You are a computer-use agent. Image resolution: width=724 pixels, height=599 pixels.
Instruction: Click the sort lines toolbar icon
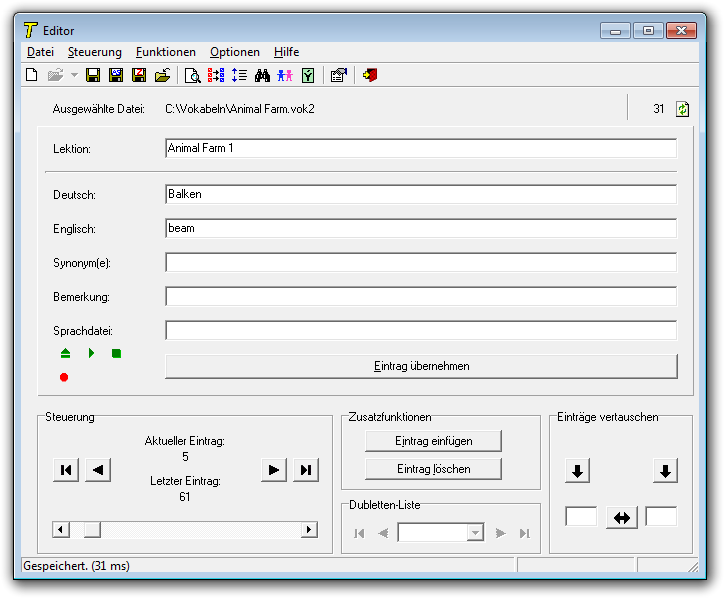click(x=239, y=75)
